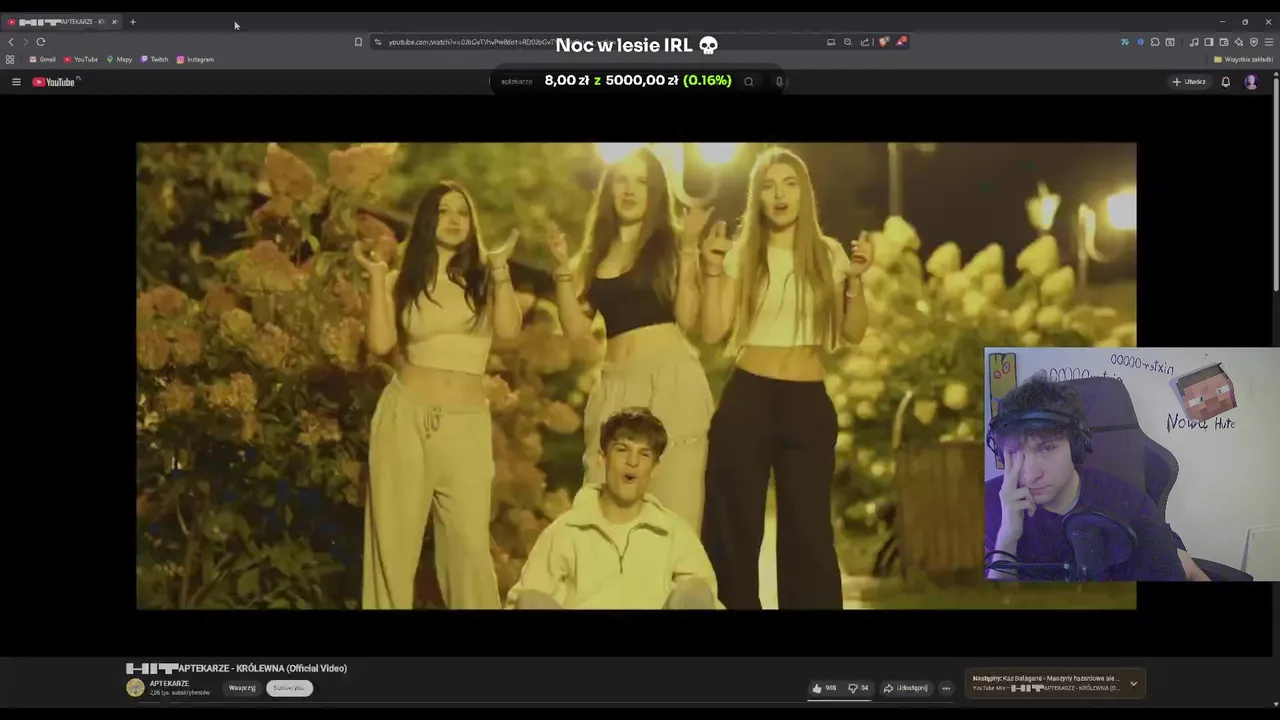Image resolution: width=1280 pixels, height=720 pixels.
Task: Go back with the browser back arrow
Action: click(11, 42)
